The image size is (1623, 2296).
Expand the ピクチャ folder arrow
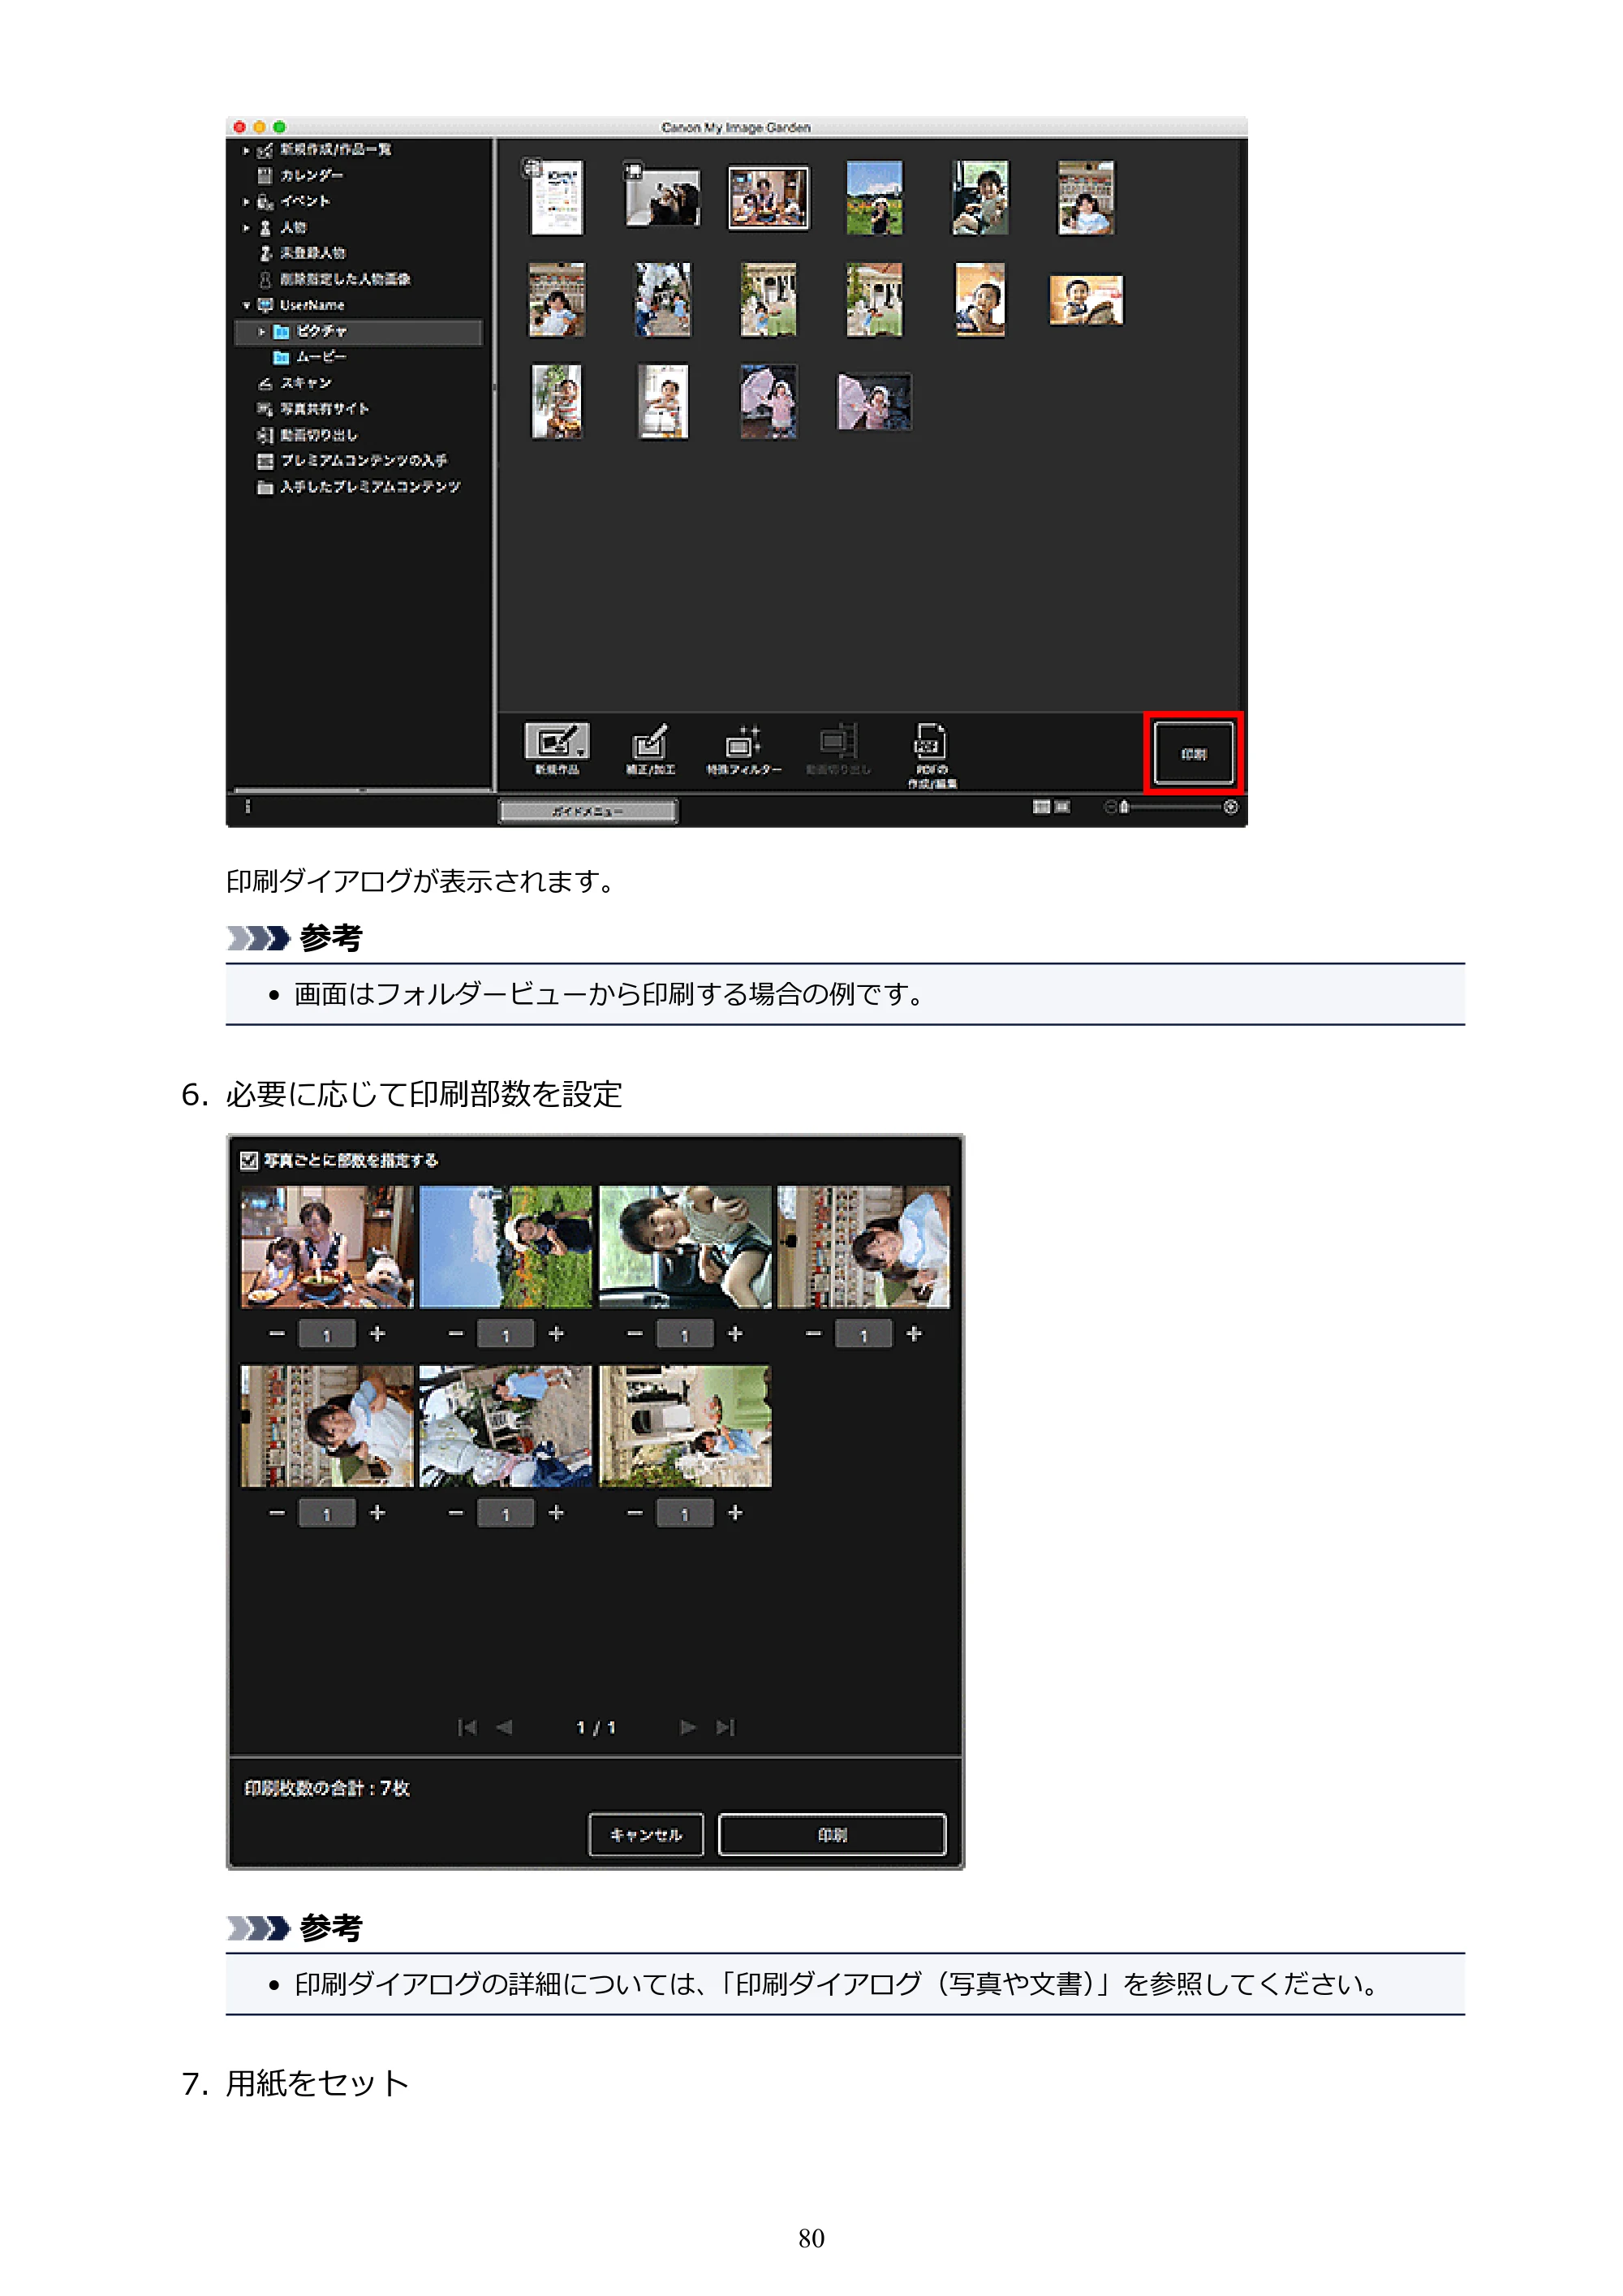tap(262, 332)
